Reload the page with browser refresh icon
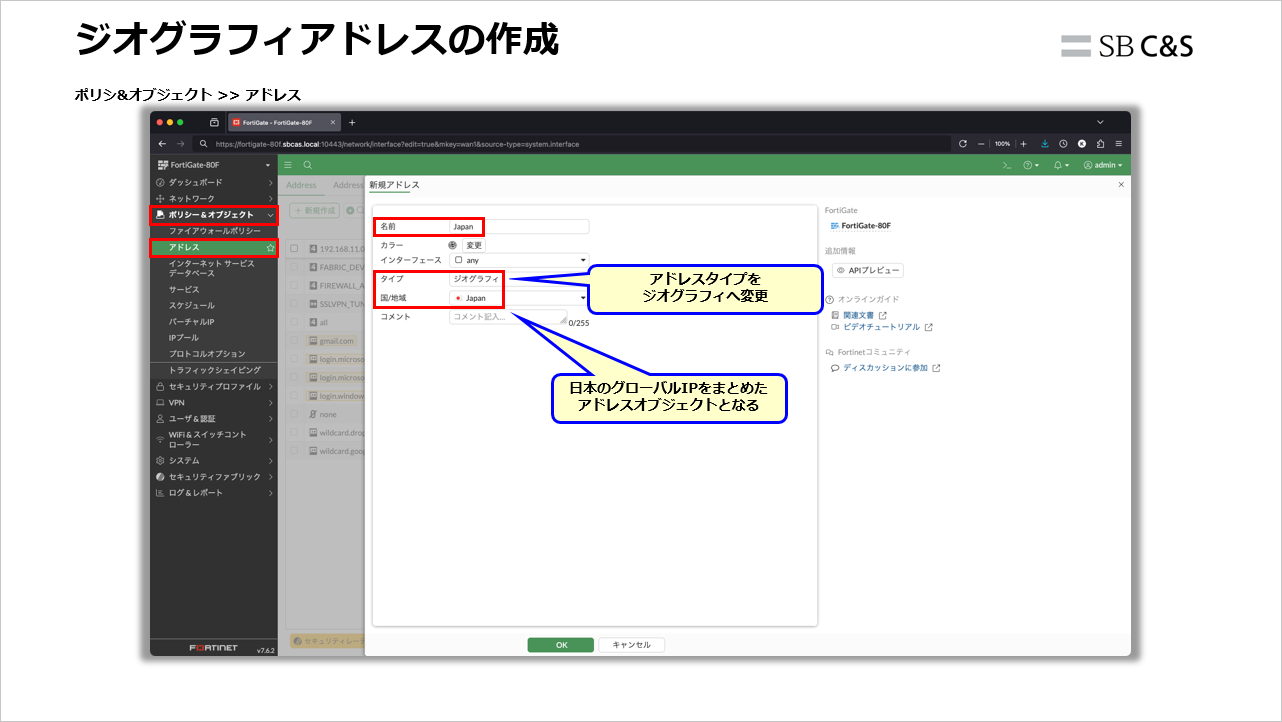Screen dimensions: 1282x722 point(962,143)
